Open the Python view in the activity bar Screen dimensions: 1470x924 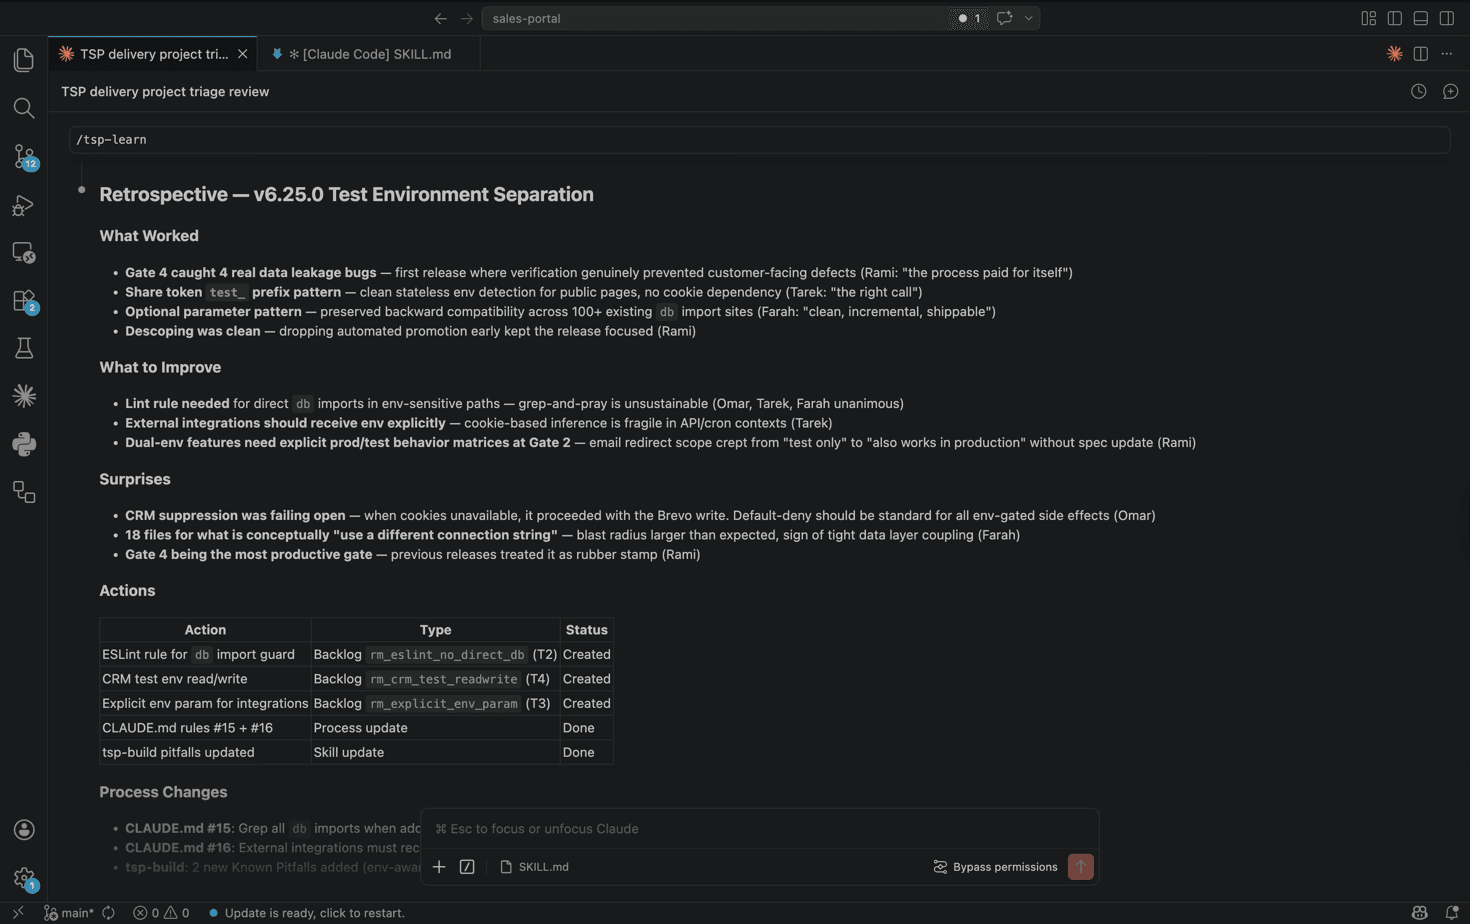click(x=24, y=445)
